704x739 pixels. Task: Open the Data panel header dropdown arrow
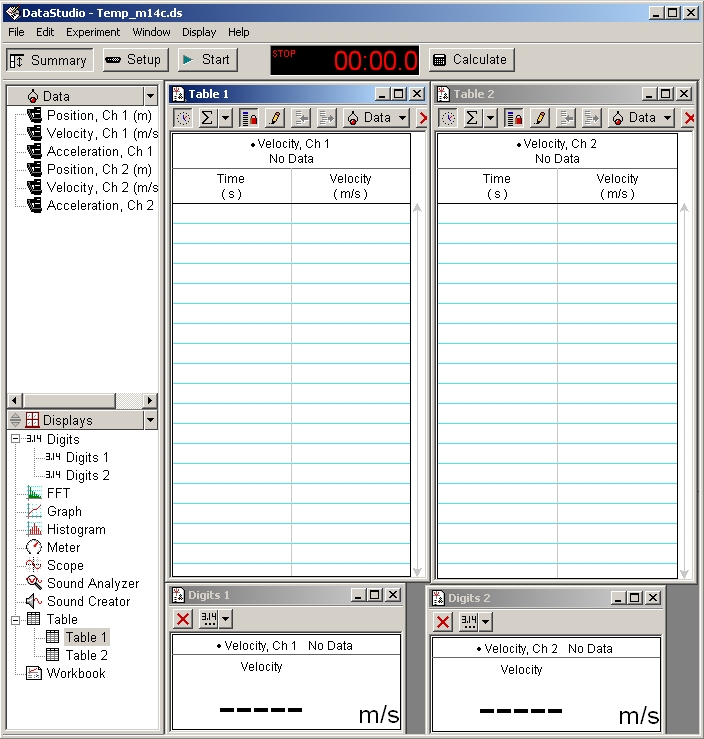tap(150, 96)
